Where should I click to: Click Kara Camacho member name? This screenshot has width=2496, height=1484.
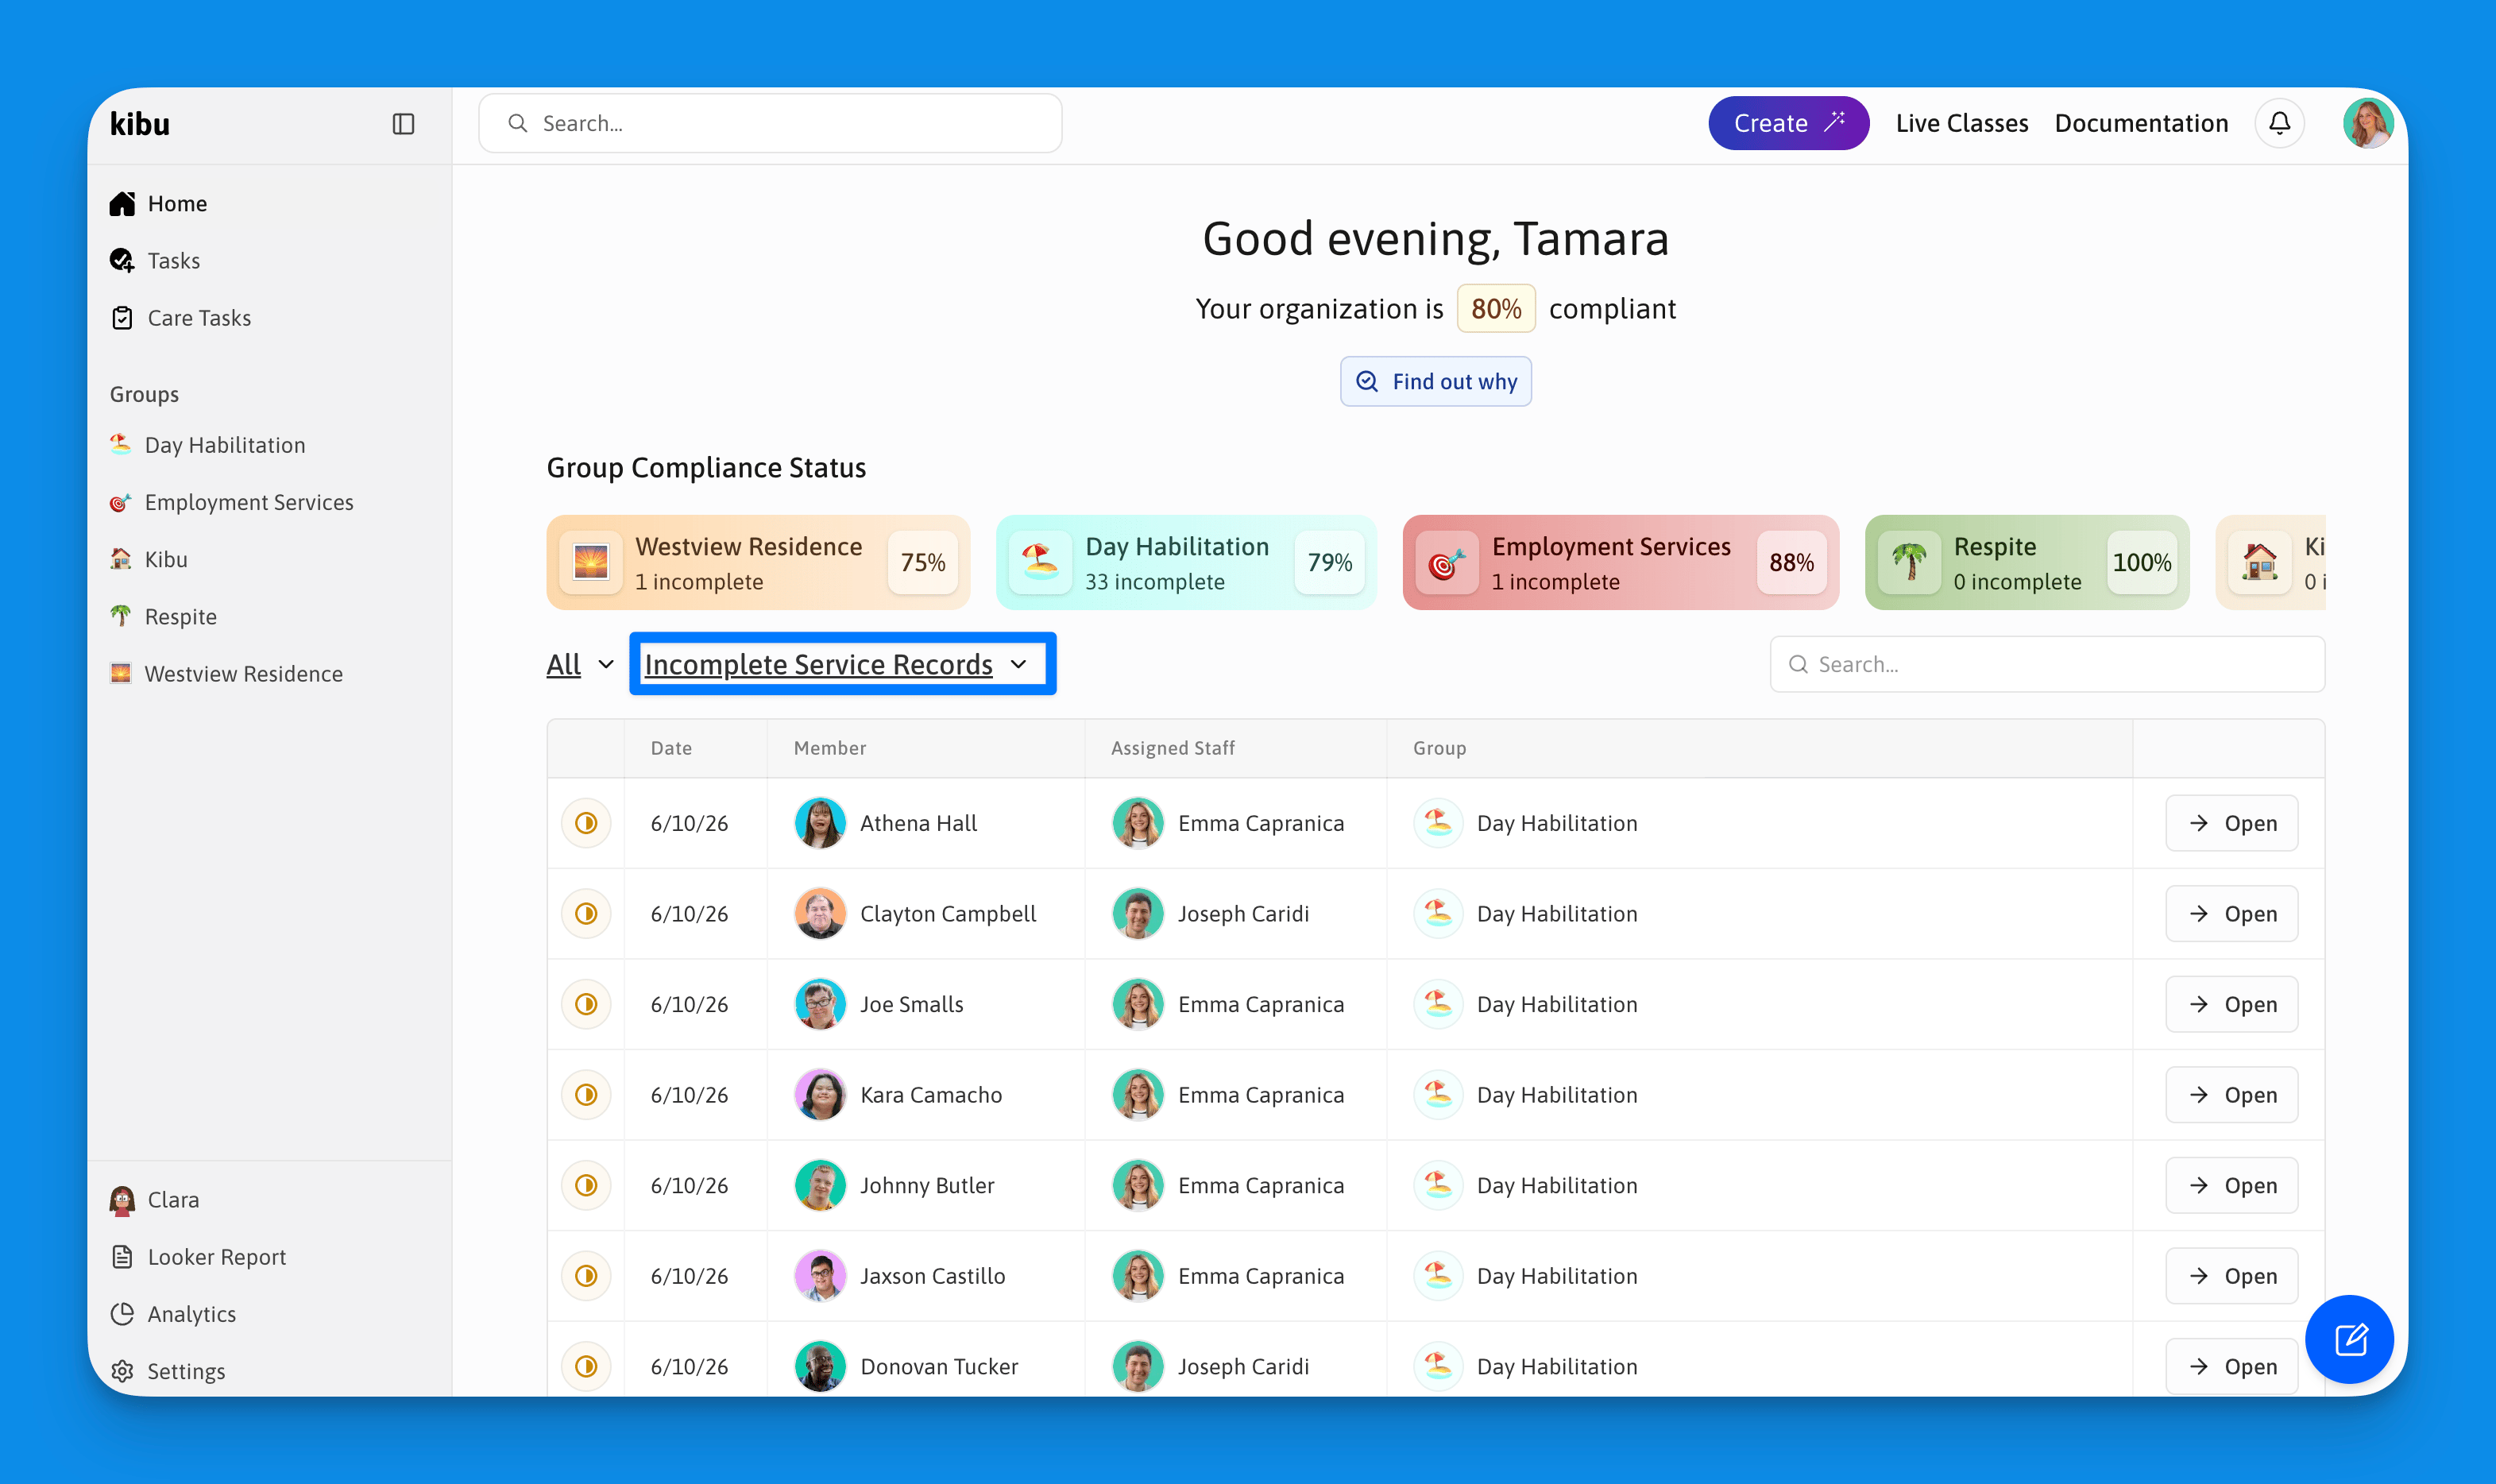click(931, 1094)
